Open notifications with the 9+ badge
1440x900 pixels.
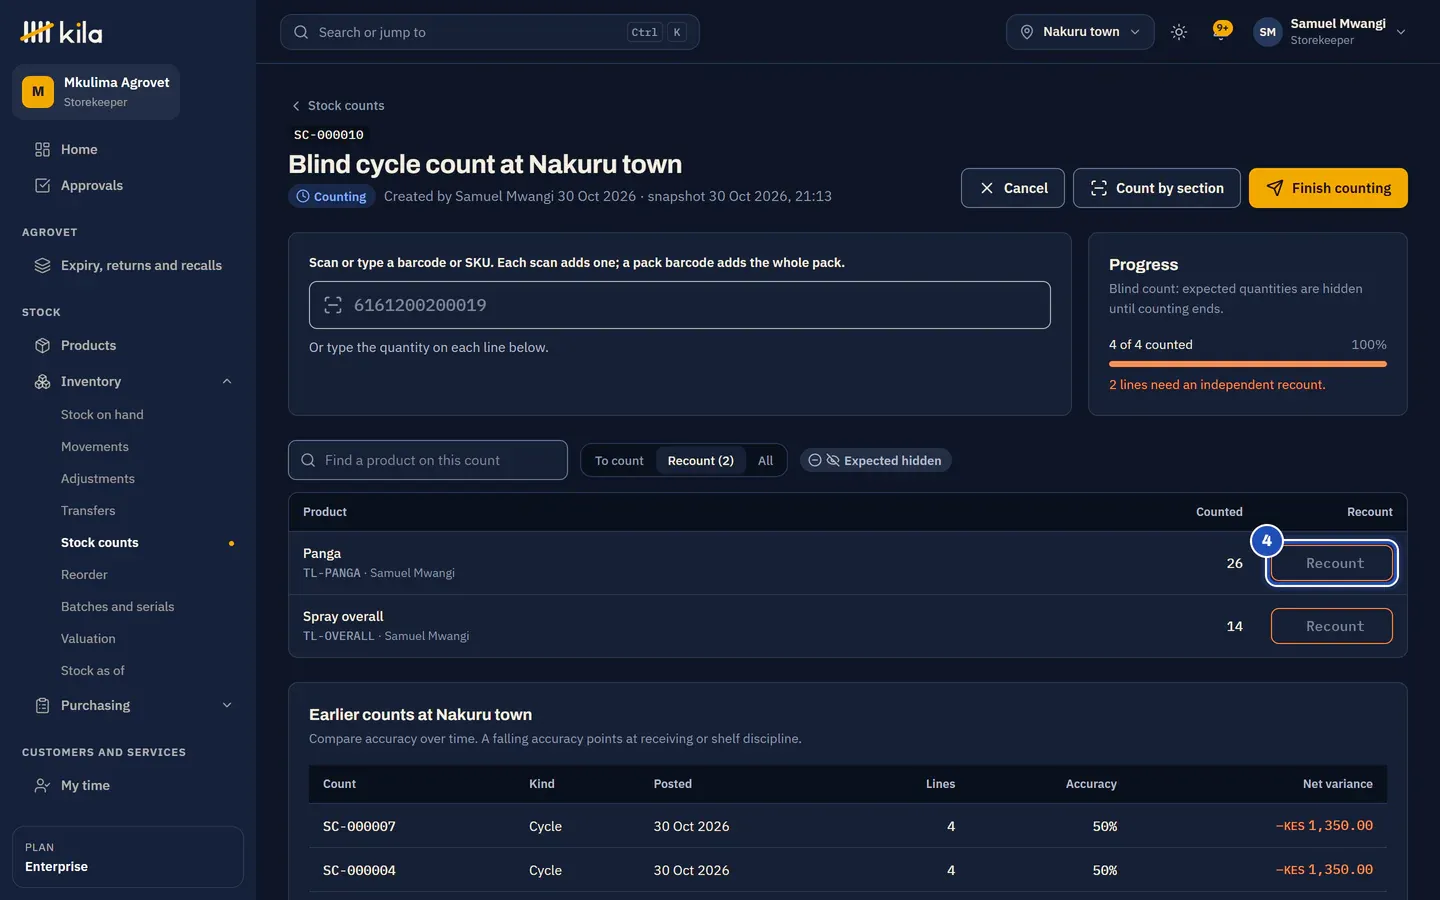[1221, 31]
